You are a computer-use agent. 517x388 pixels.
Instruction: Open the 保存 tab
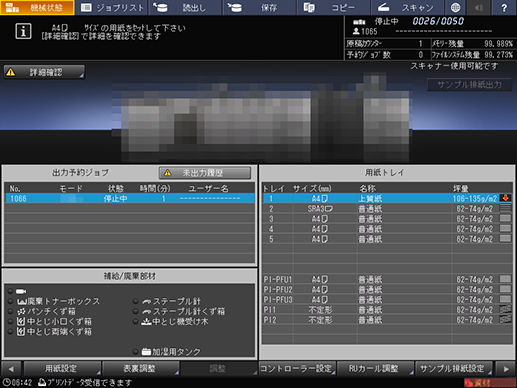[x=260, y=7]
